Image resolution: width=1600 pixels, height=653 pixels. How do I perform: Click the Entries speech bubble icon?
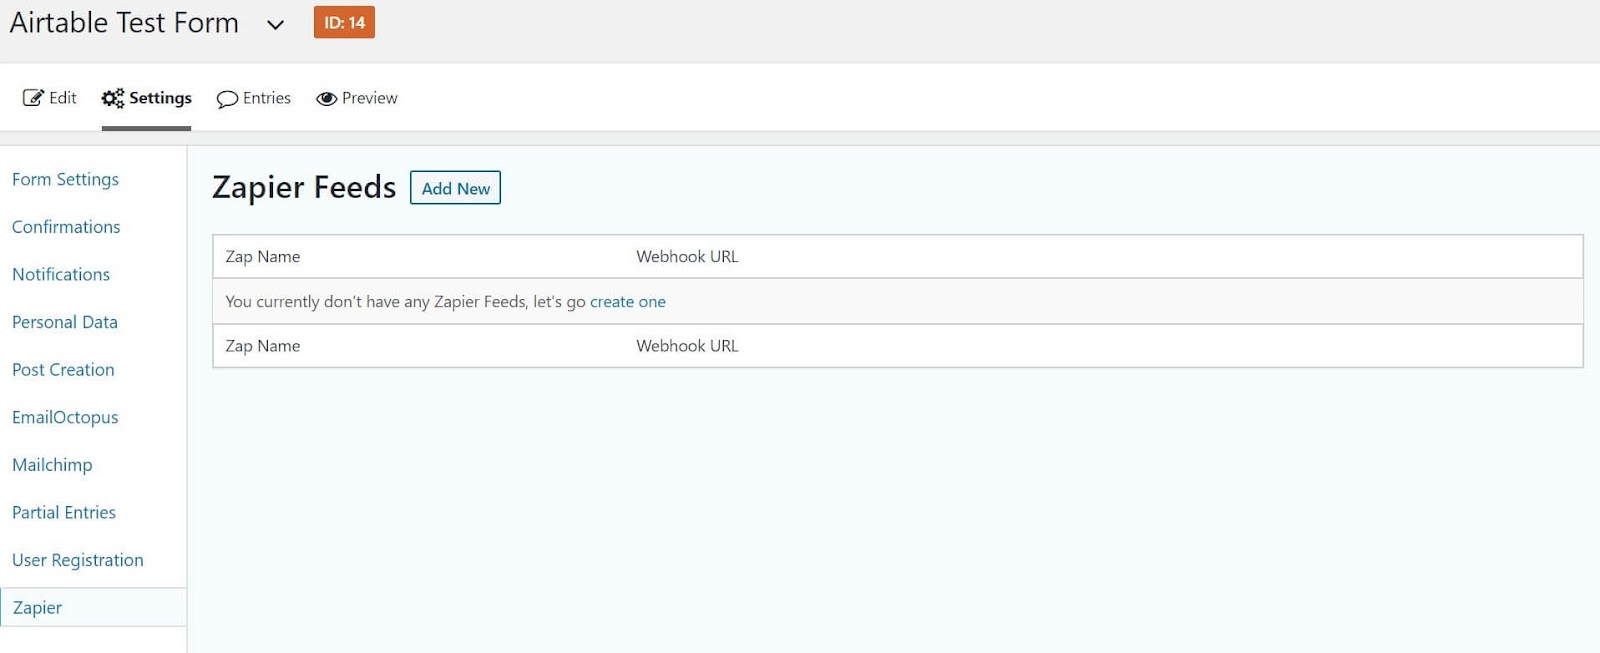tap(227, 99)
